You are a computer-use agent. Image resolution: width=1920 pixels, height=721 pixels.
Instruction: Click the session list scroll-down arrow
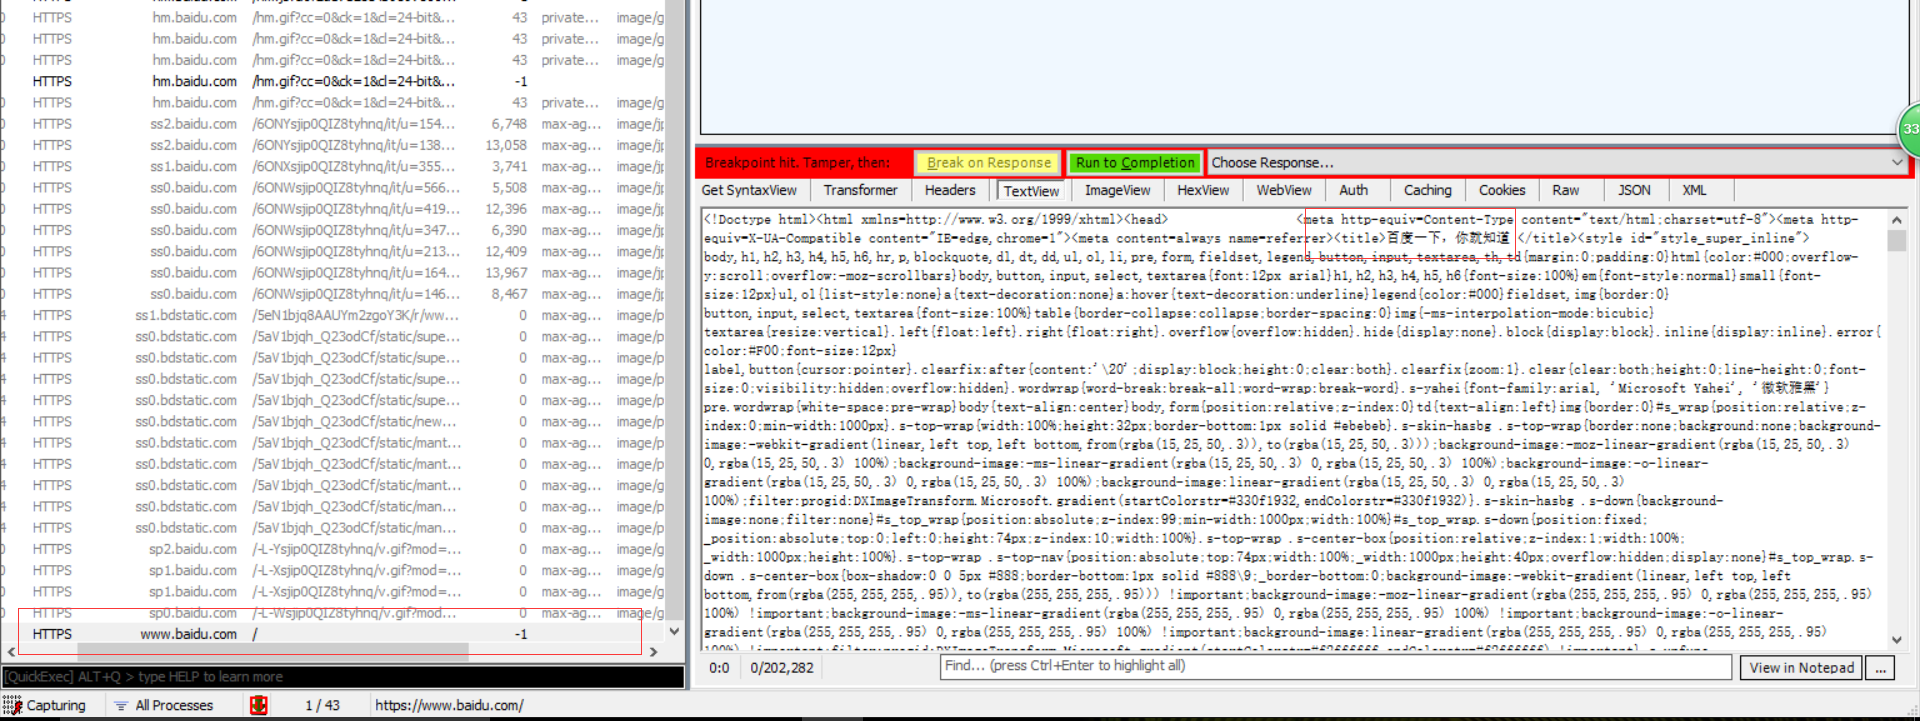pos(674,631)
